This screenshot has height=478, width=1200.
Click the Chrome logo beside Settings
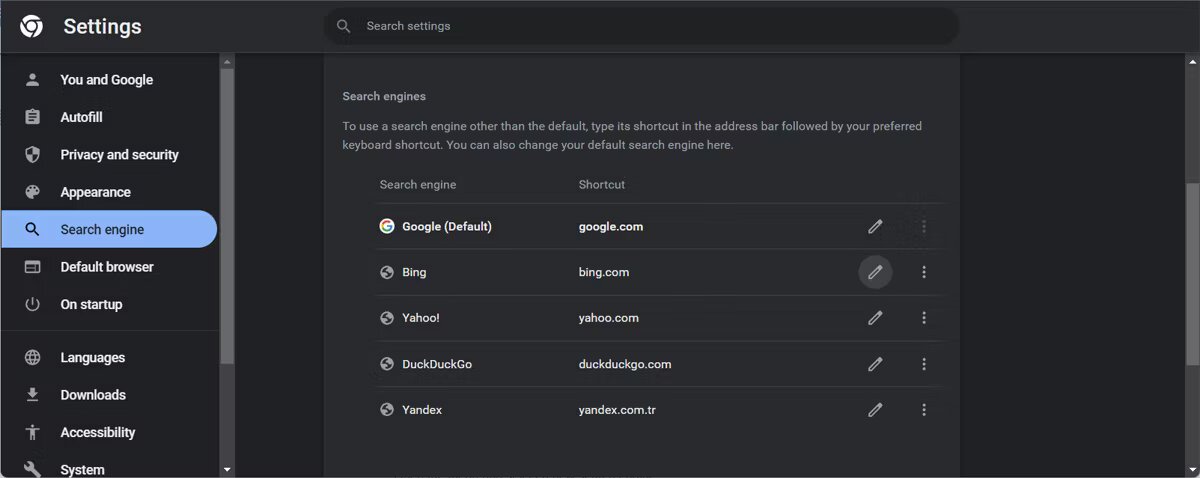click(x=31, y=27)
